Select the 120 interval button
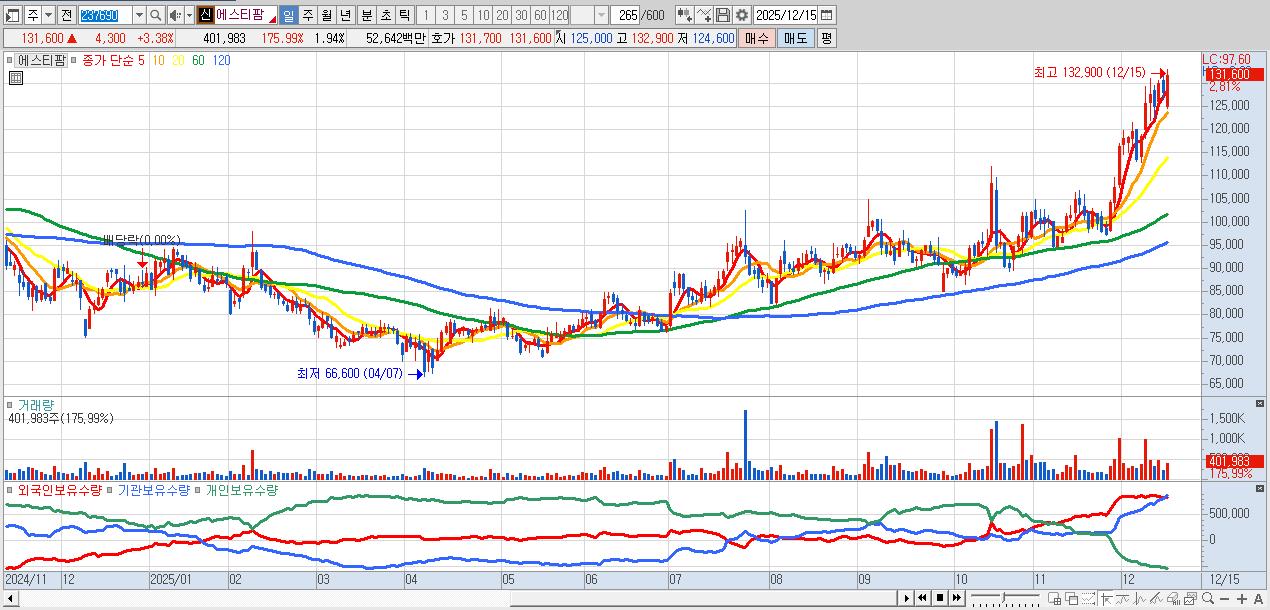Viewport: 1270px width, 610px height. point(559,15)
